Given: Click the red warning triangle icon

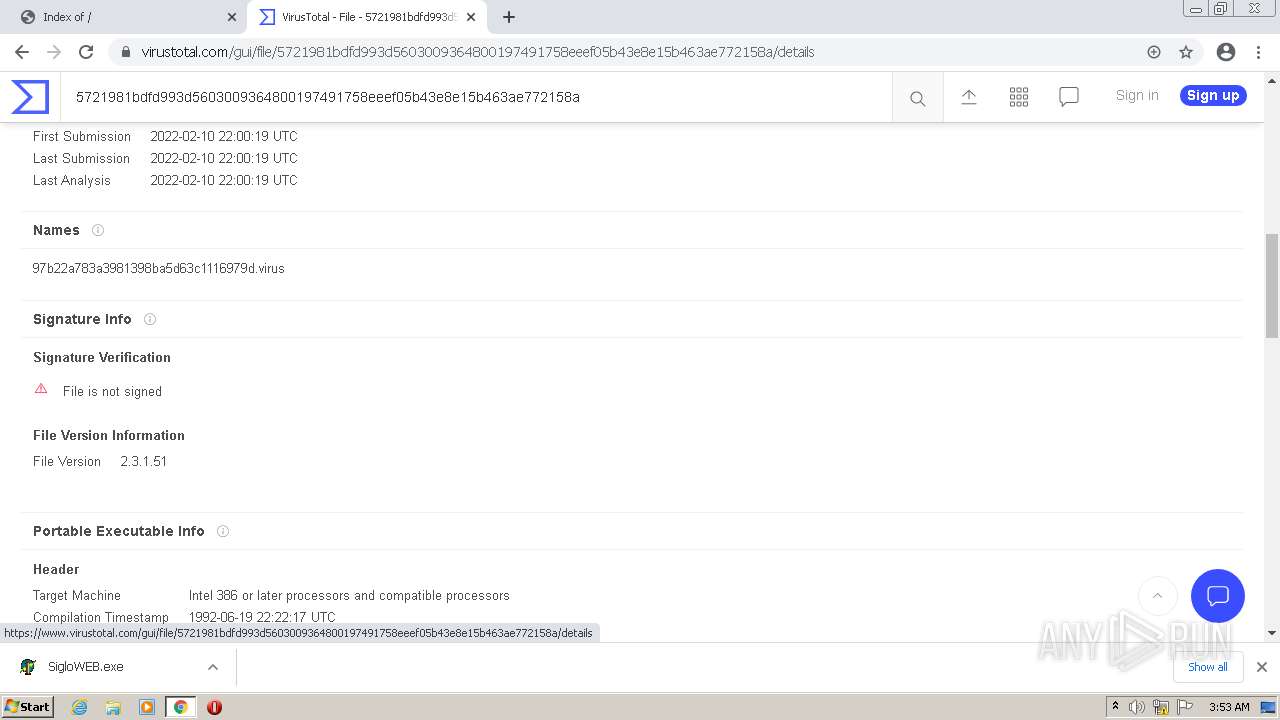Looking at the screenshot, I should (41, 389).
